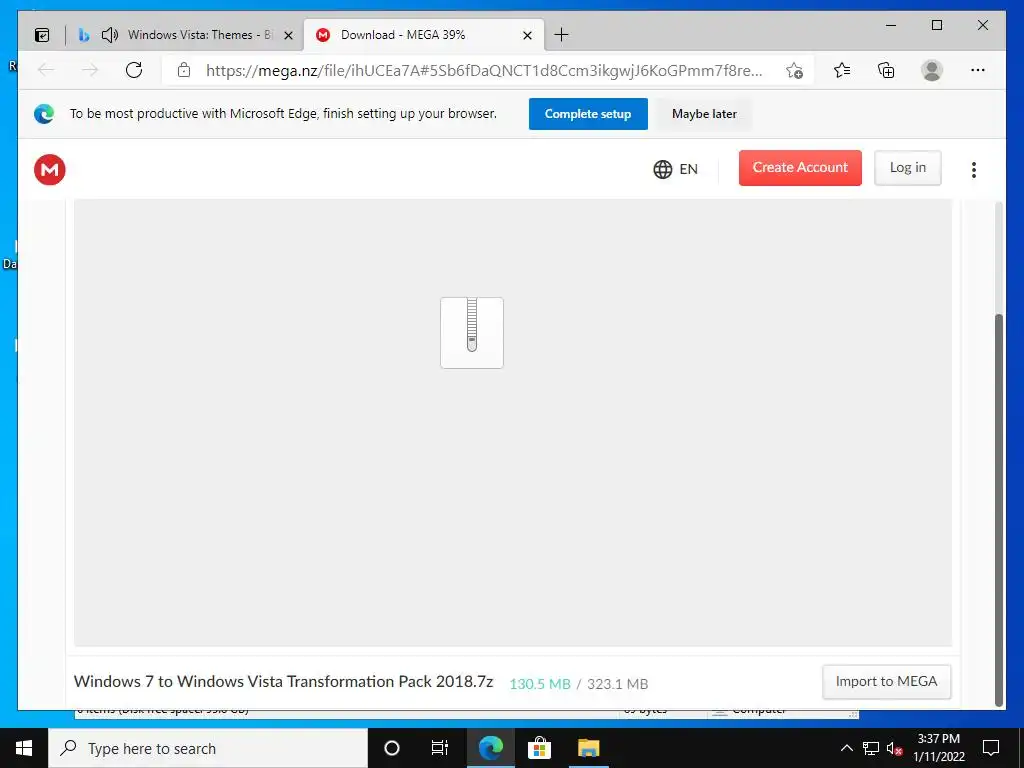
Task: Click the MEGA logo icon
Action: tap(50, 170)
